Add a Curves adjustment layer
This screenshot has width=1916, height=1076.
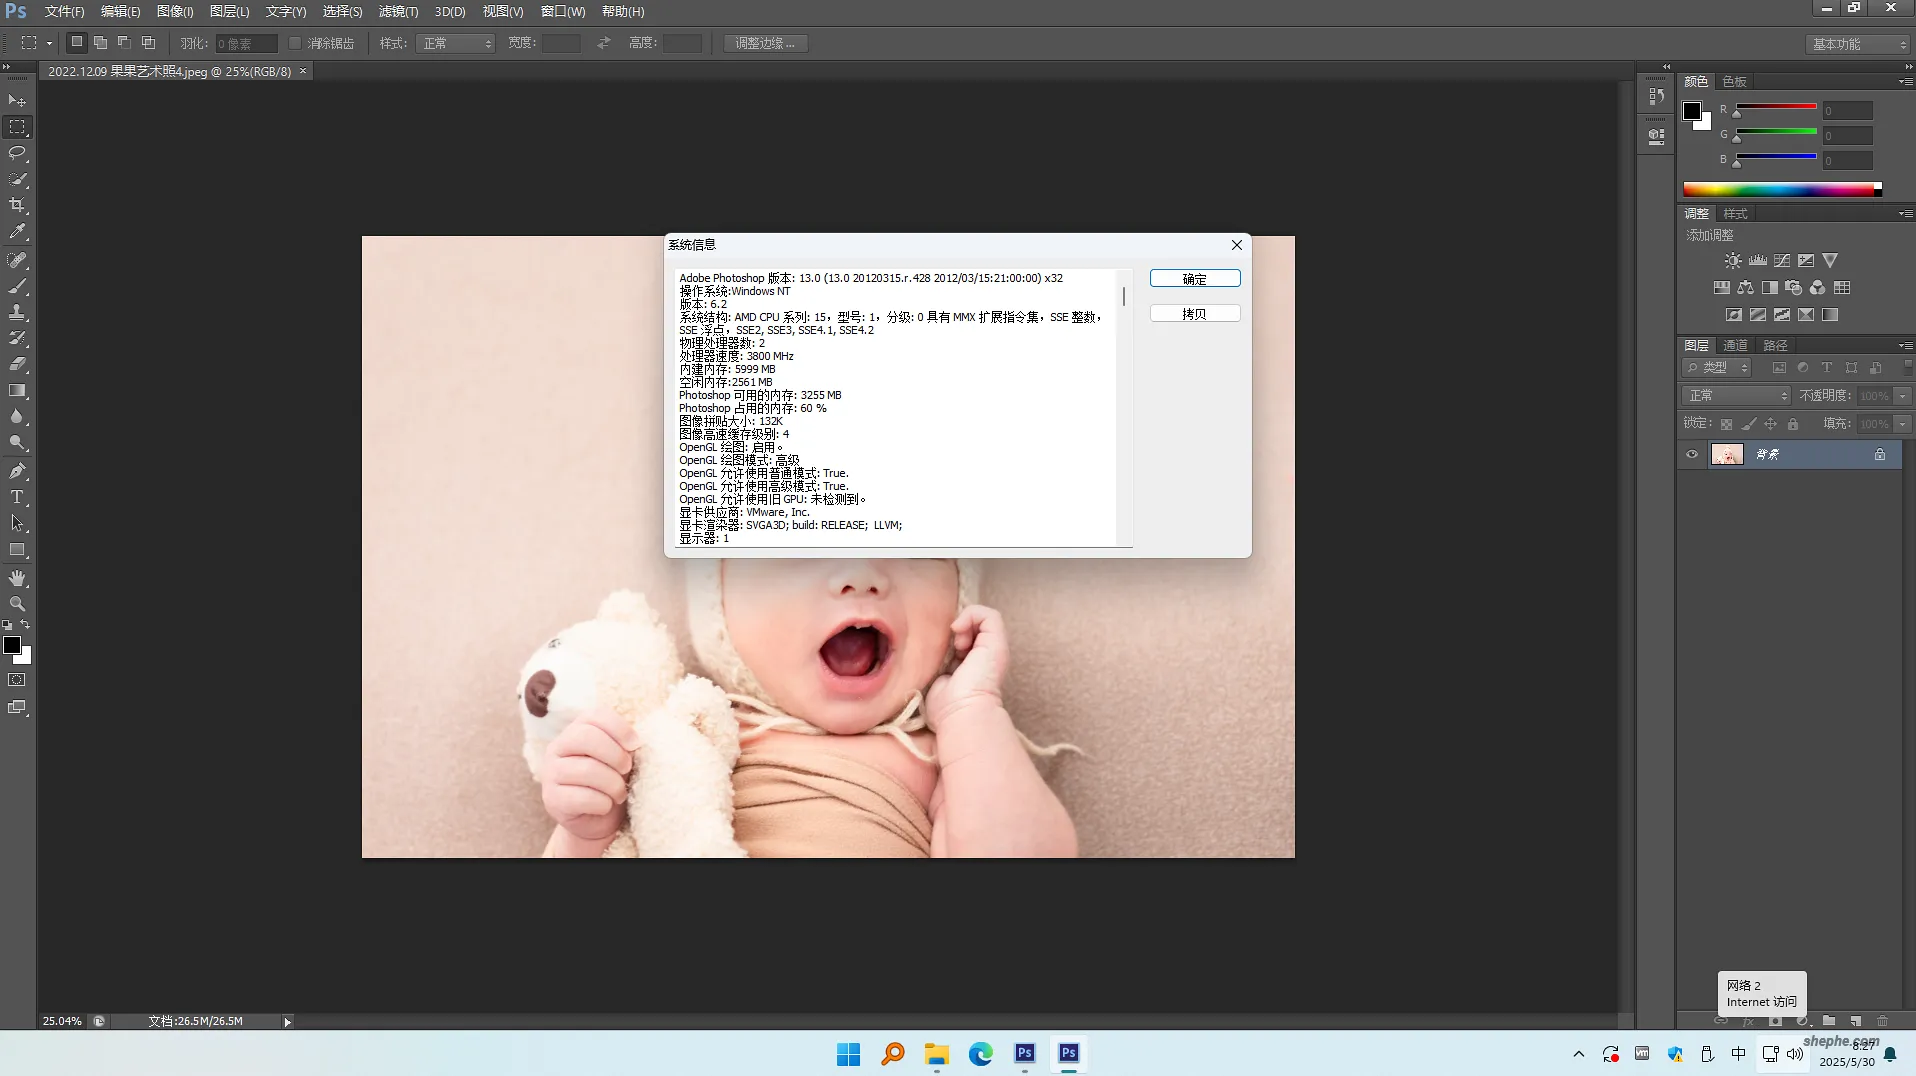(1782, 260)
